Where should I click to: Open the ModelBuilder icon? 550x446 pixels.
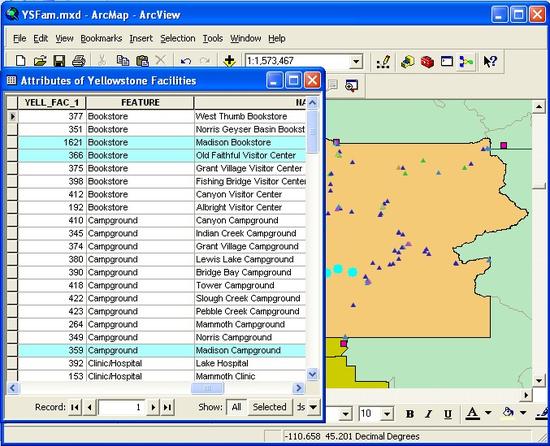466,62
